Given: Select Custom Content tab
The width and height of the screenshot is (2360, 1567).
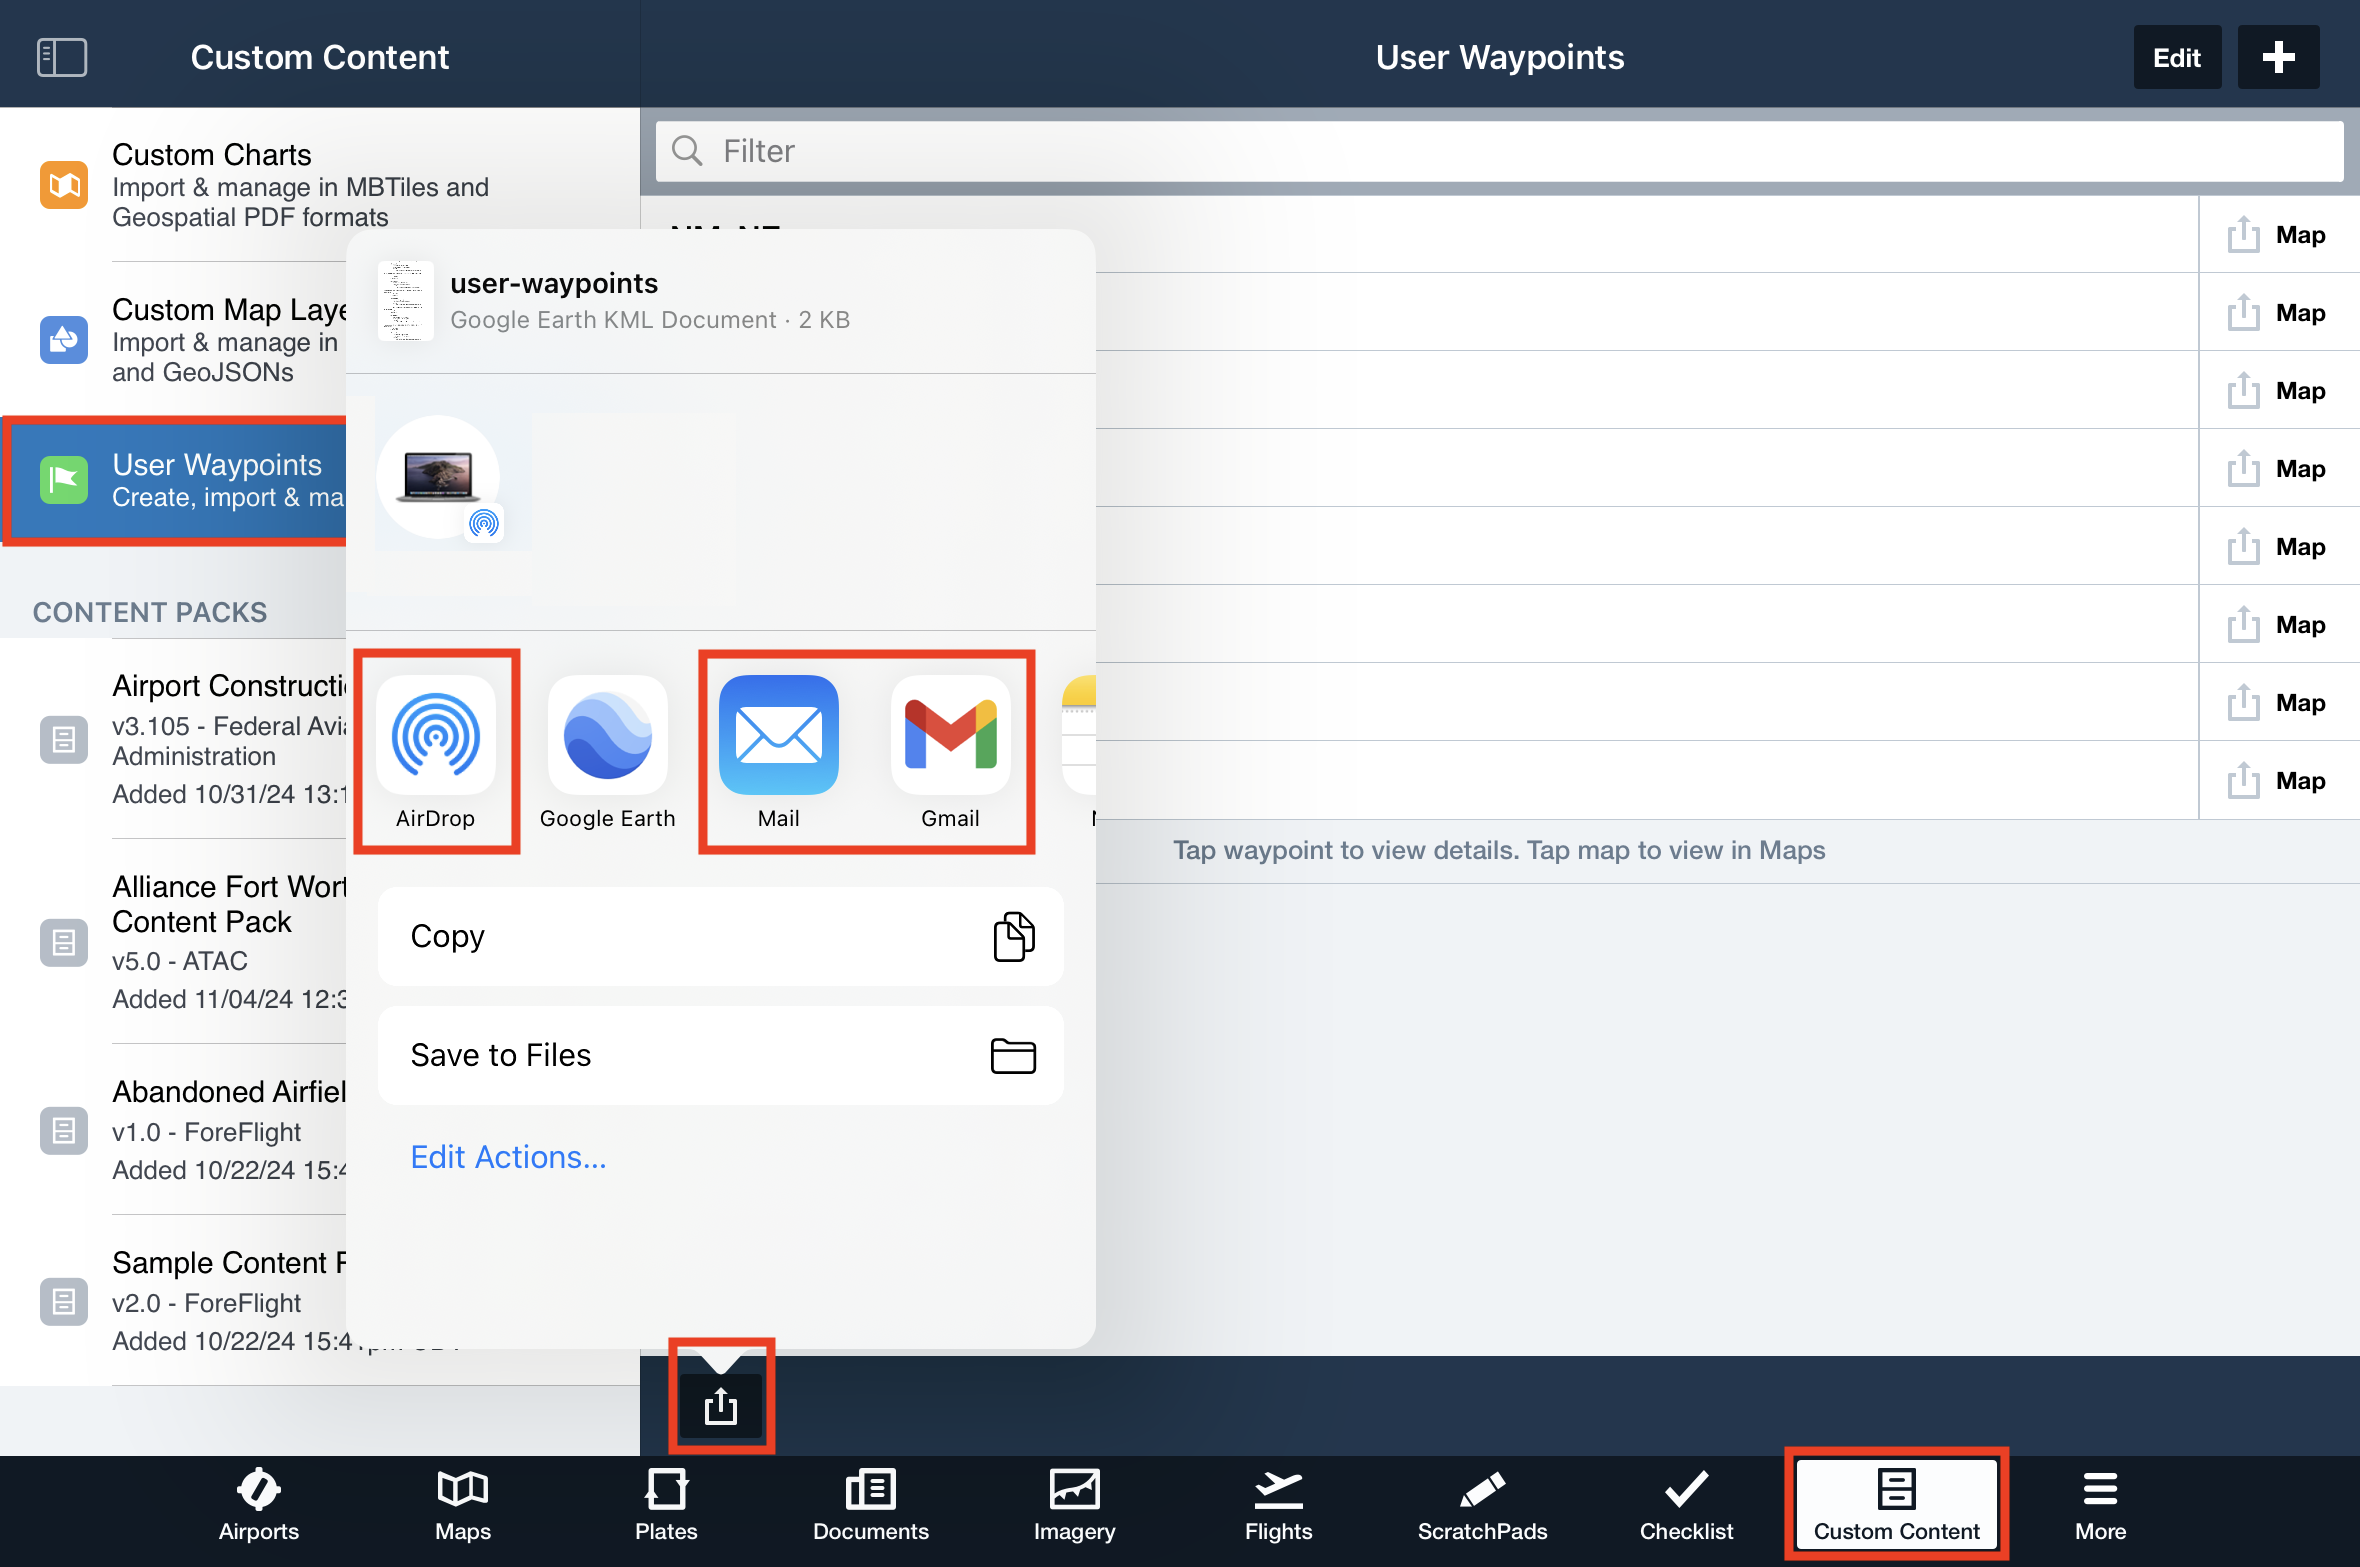Looking at the screenshot, I should [1897, 1505].
